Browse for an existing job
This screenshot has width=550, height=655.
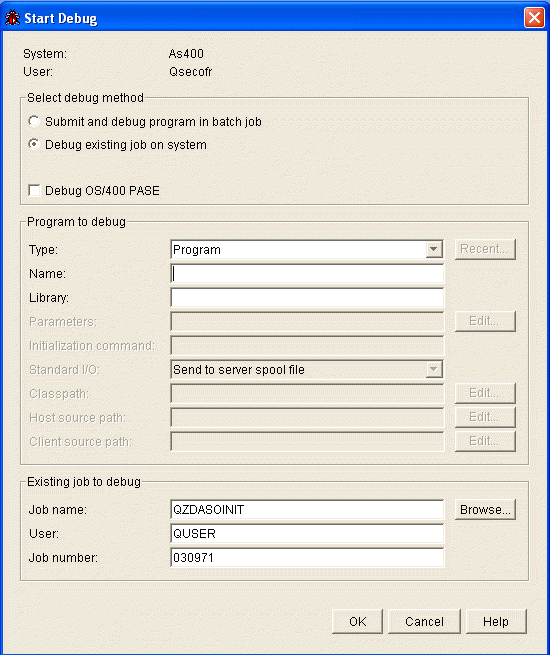tap(485, 510)
